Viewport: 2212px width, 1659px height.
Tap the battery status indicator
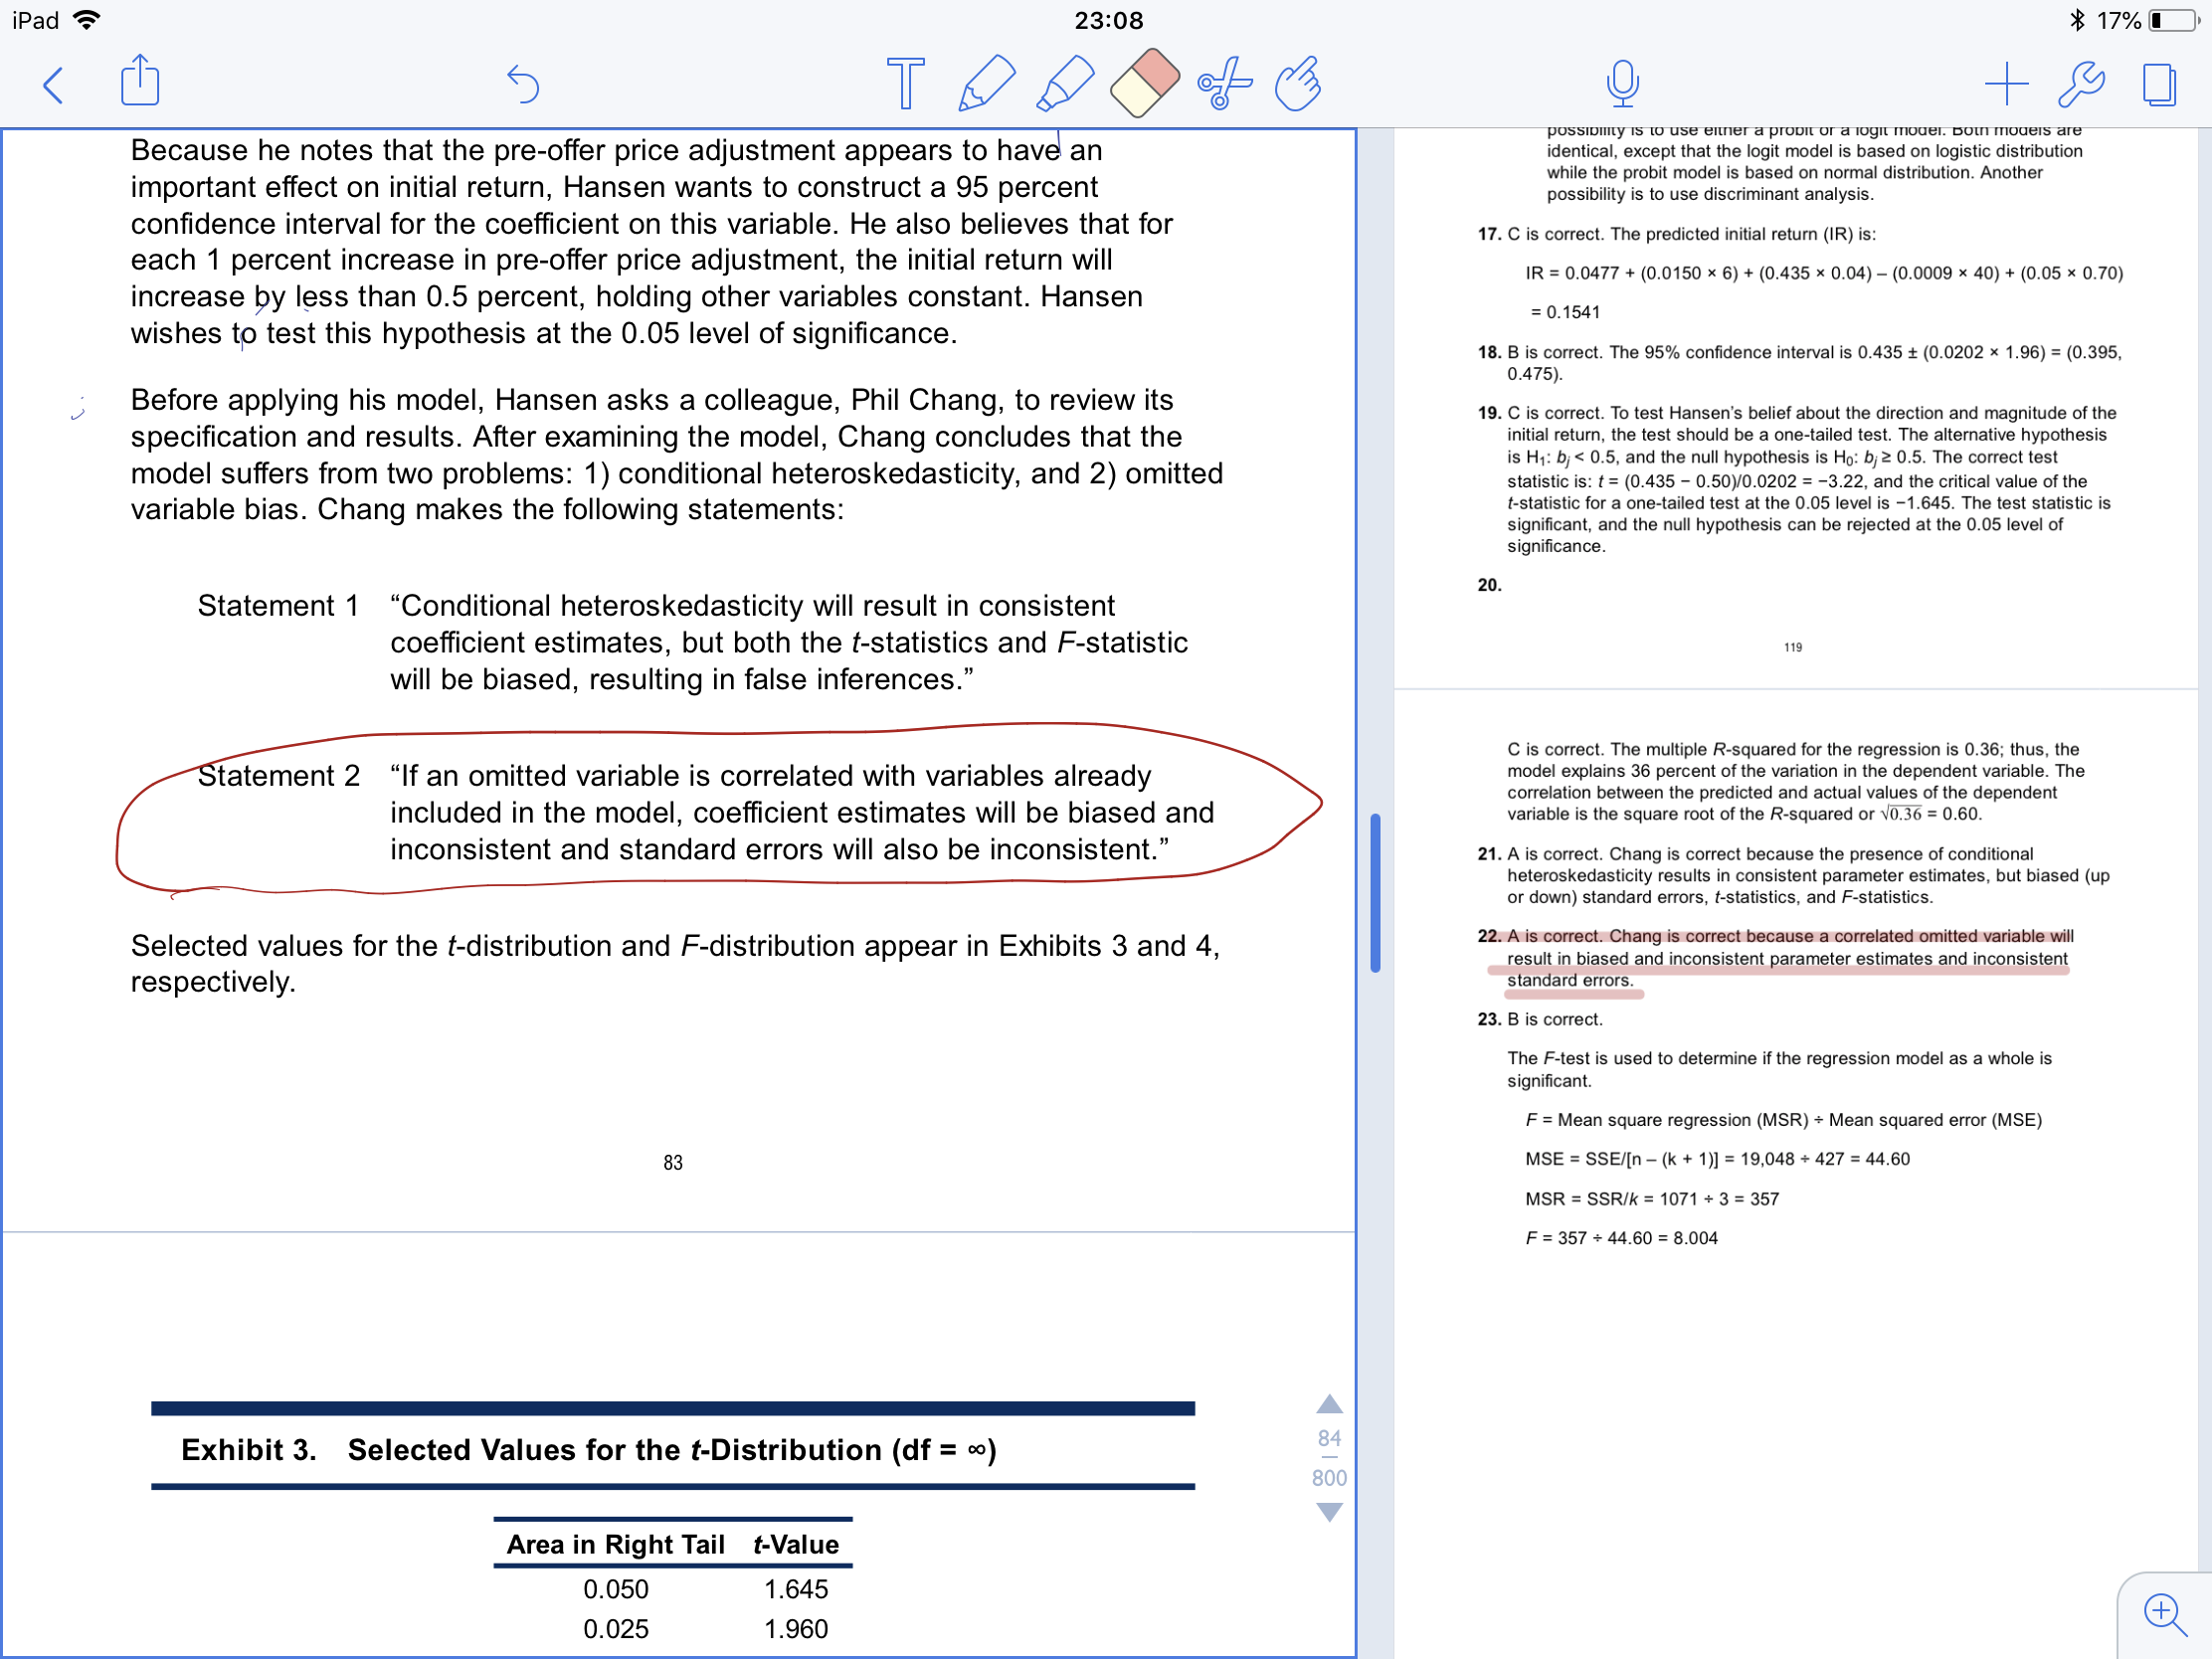[2172, 20]
